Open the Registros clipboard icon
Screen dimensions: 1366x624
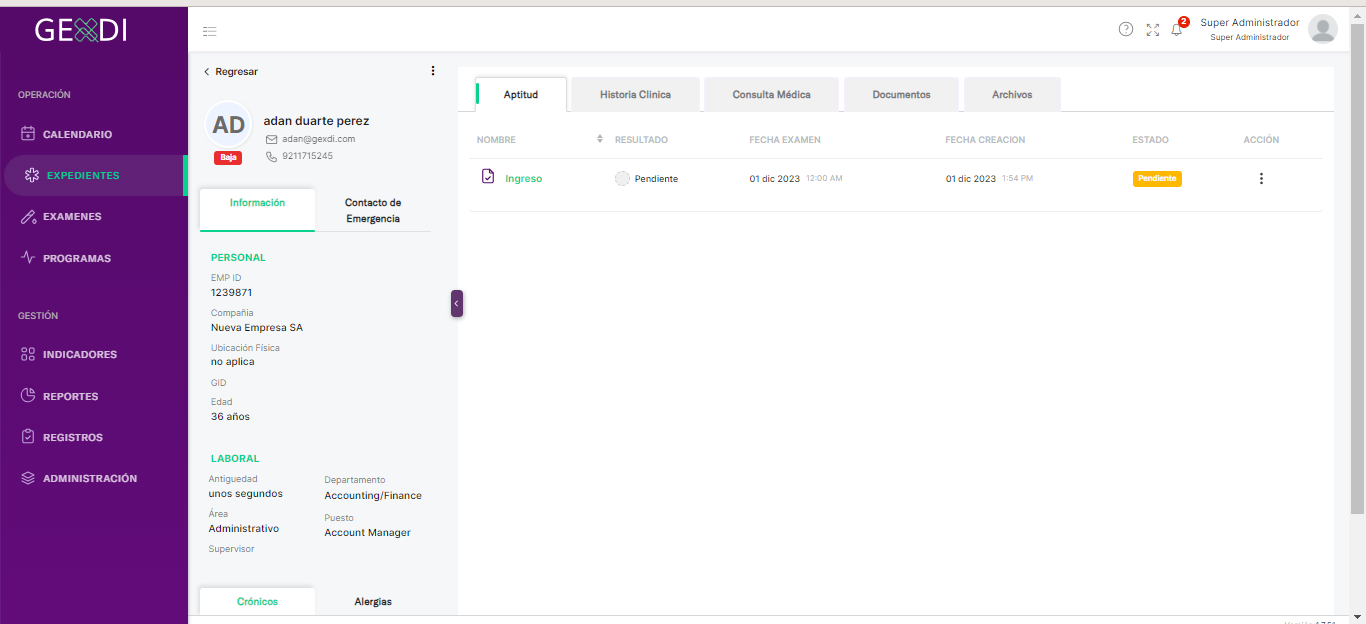[x=28, y=437]
